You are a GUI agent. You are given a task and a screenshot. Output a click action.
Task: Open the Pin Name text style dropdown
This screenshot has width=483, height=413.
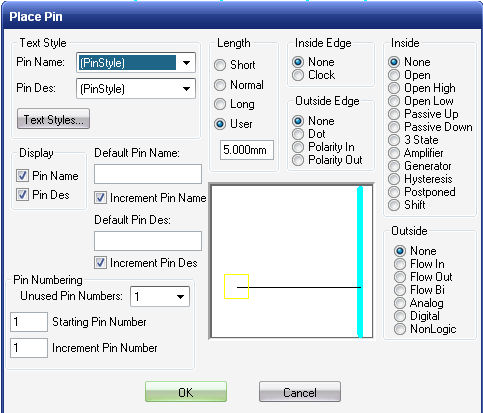[x=186, y=62]
